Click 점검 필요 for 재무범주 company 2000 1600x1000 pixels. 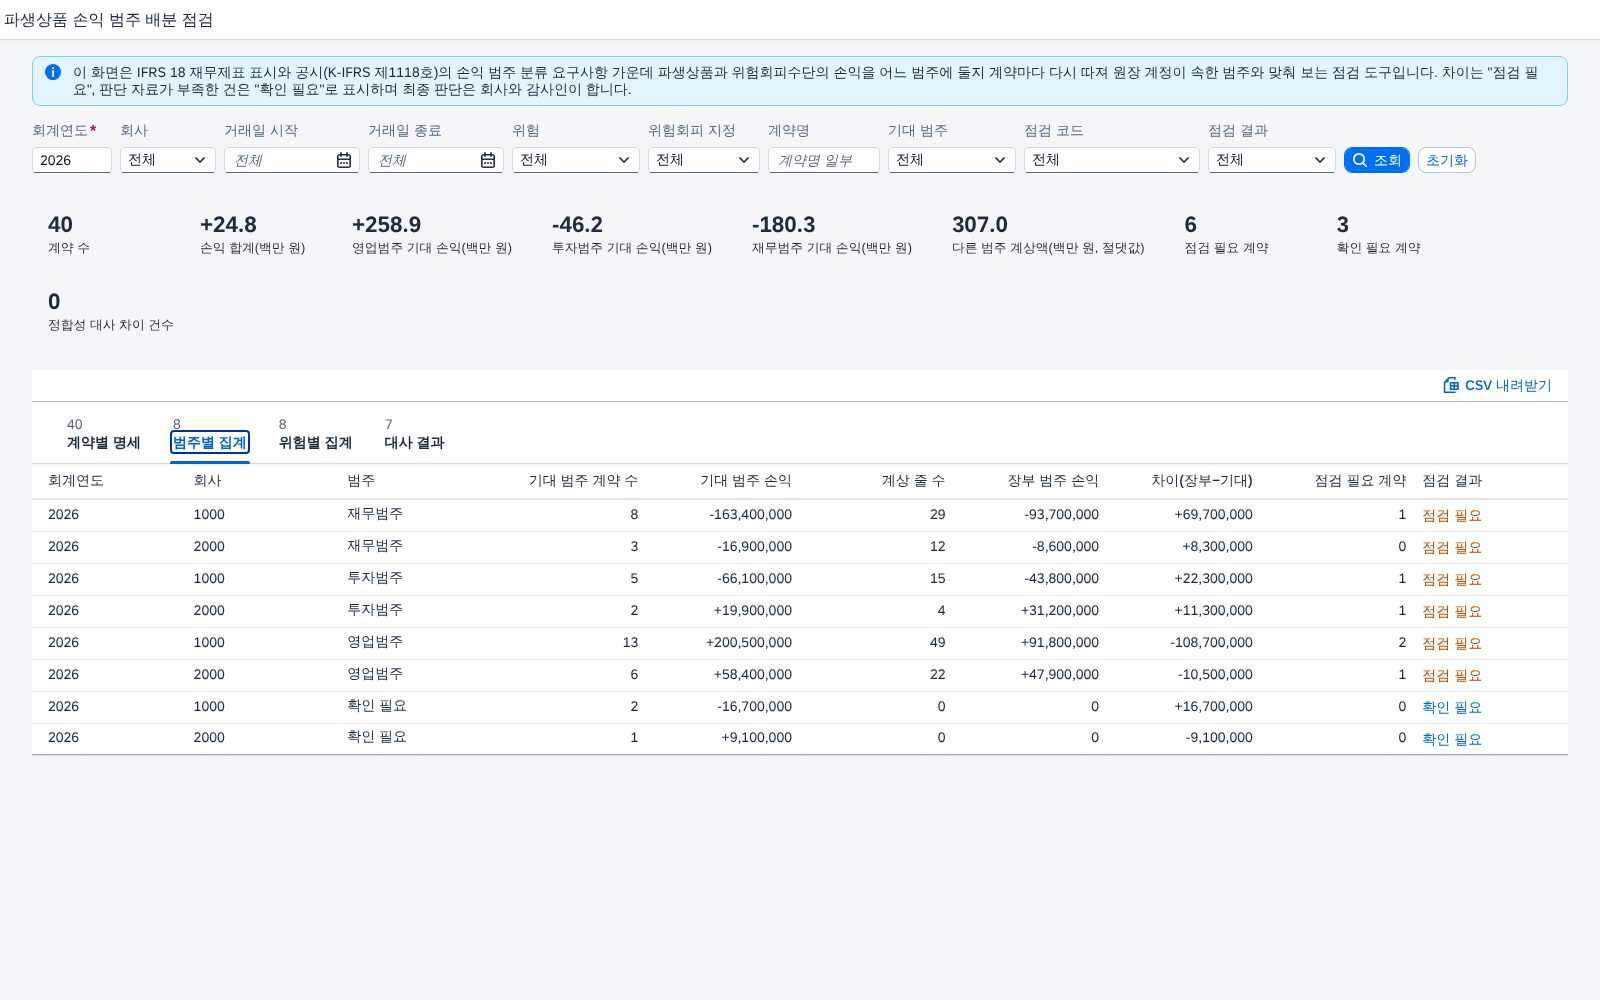tap(1452, 547)
